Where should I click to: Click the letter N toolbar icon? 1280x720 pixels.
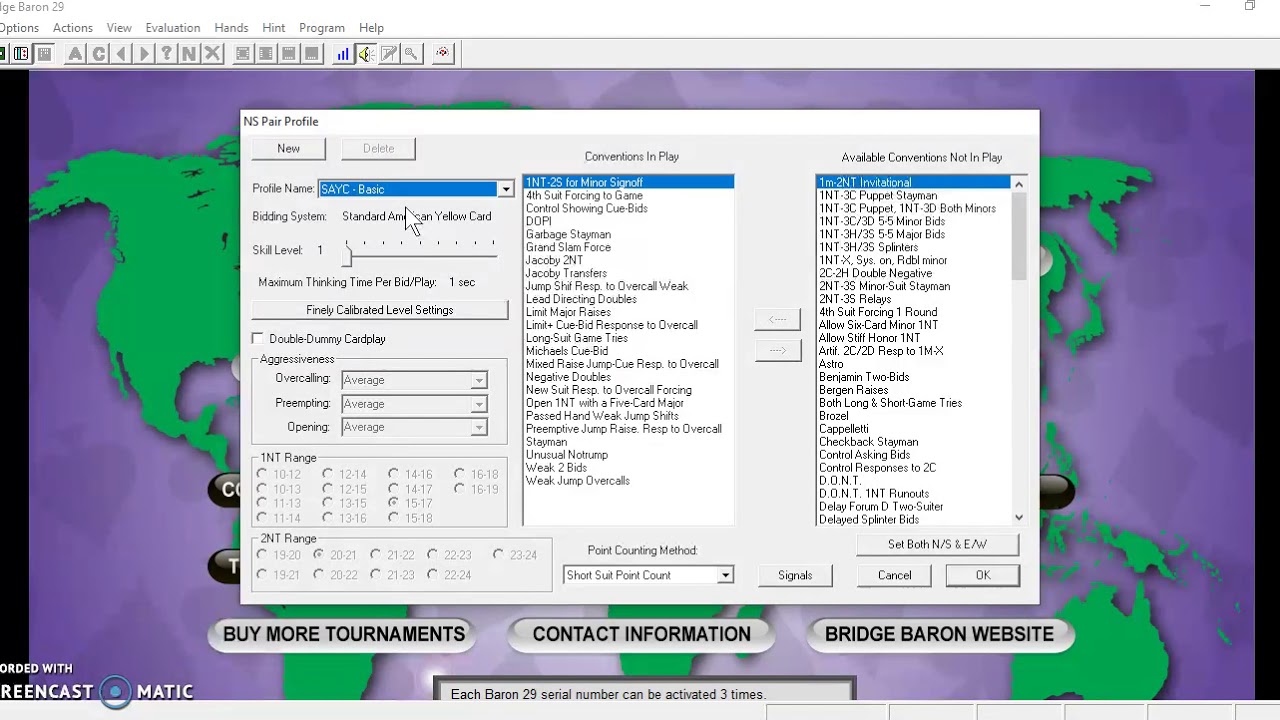click(x=189, y=54)
